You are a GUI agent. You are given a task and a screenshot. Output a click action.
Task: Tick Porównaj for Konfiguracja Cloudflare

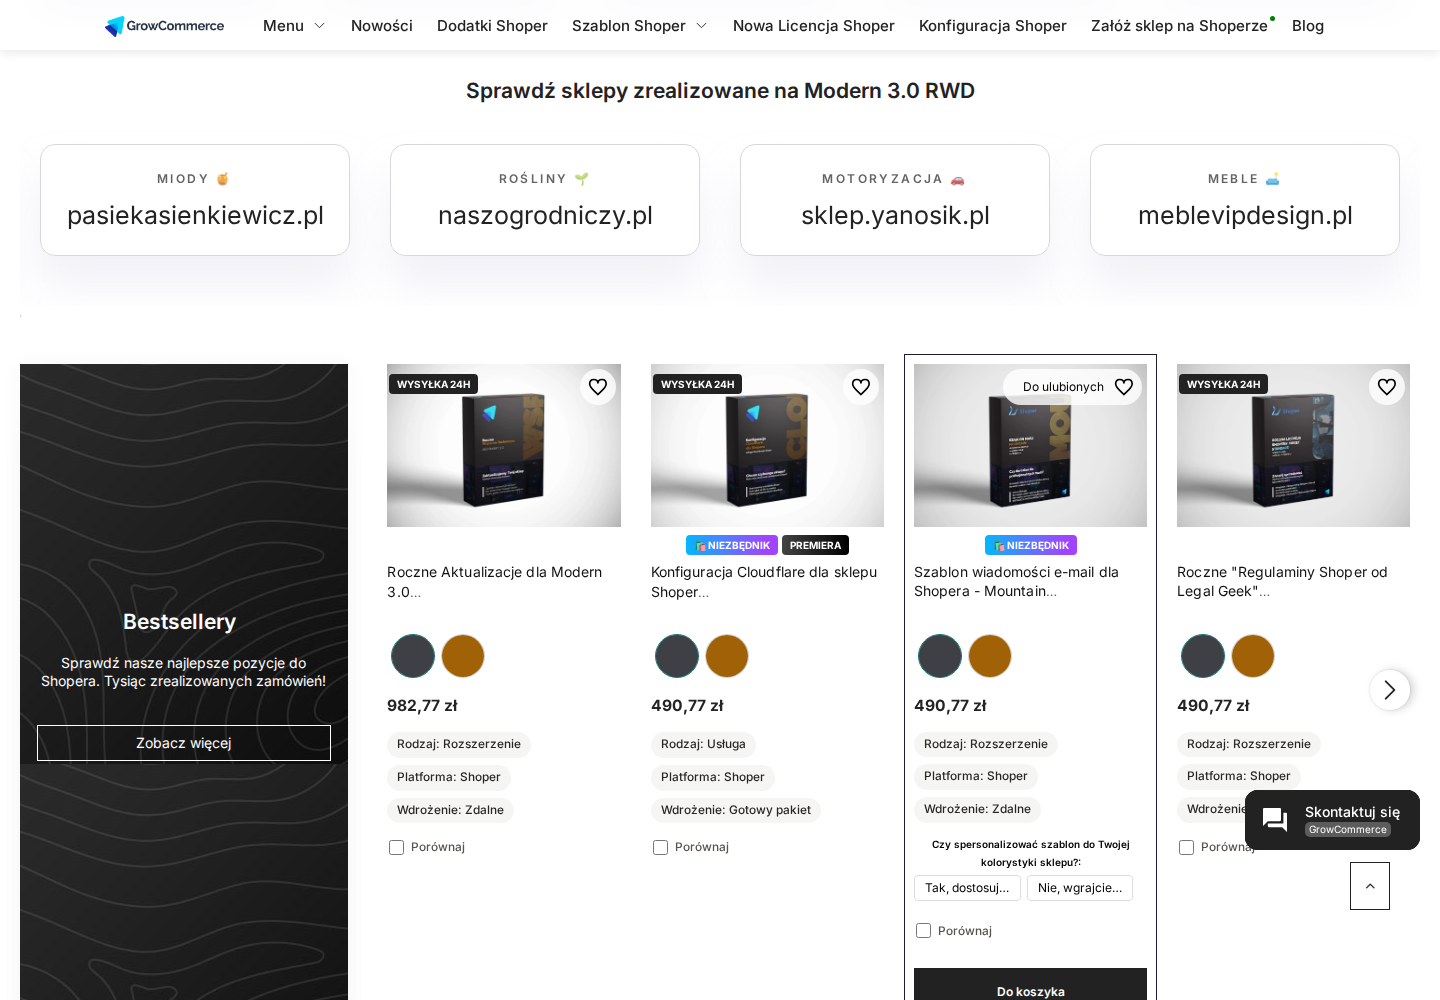click(x=660, y=847)
